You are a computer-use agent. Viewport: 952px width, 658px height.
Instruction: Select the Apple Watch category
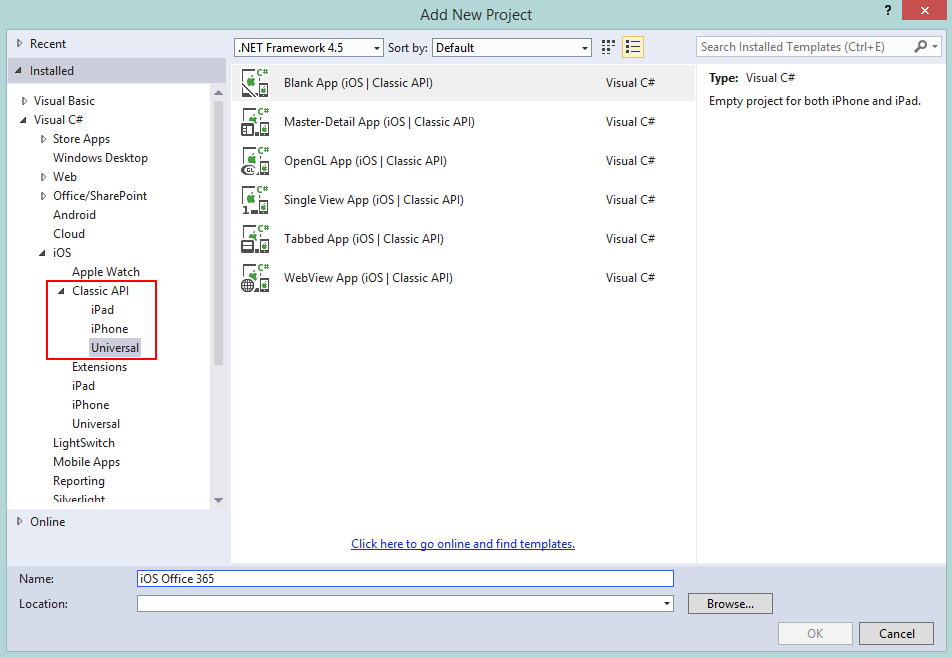coord(106,272)
